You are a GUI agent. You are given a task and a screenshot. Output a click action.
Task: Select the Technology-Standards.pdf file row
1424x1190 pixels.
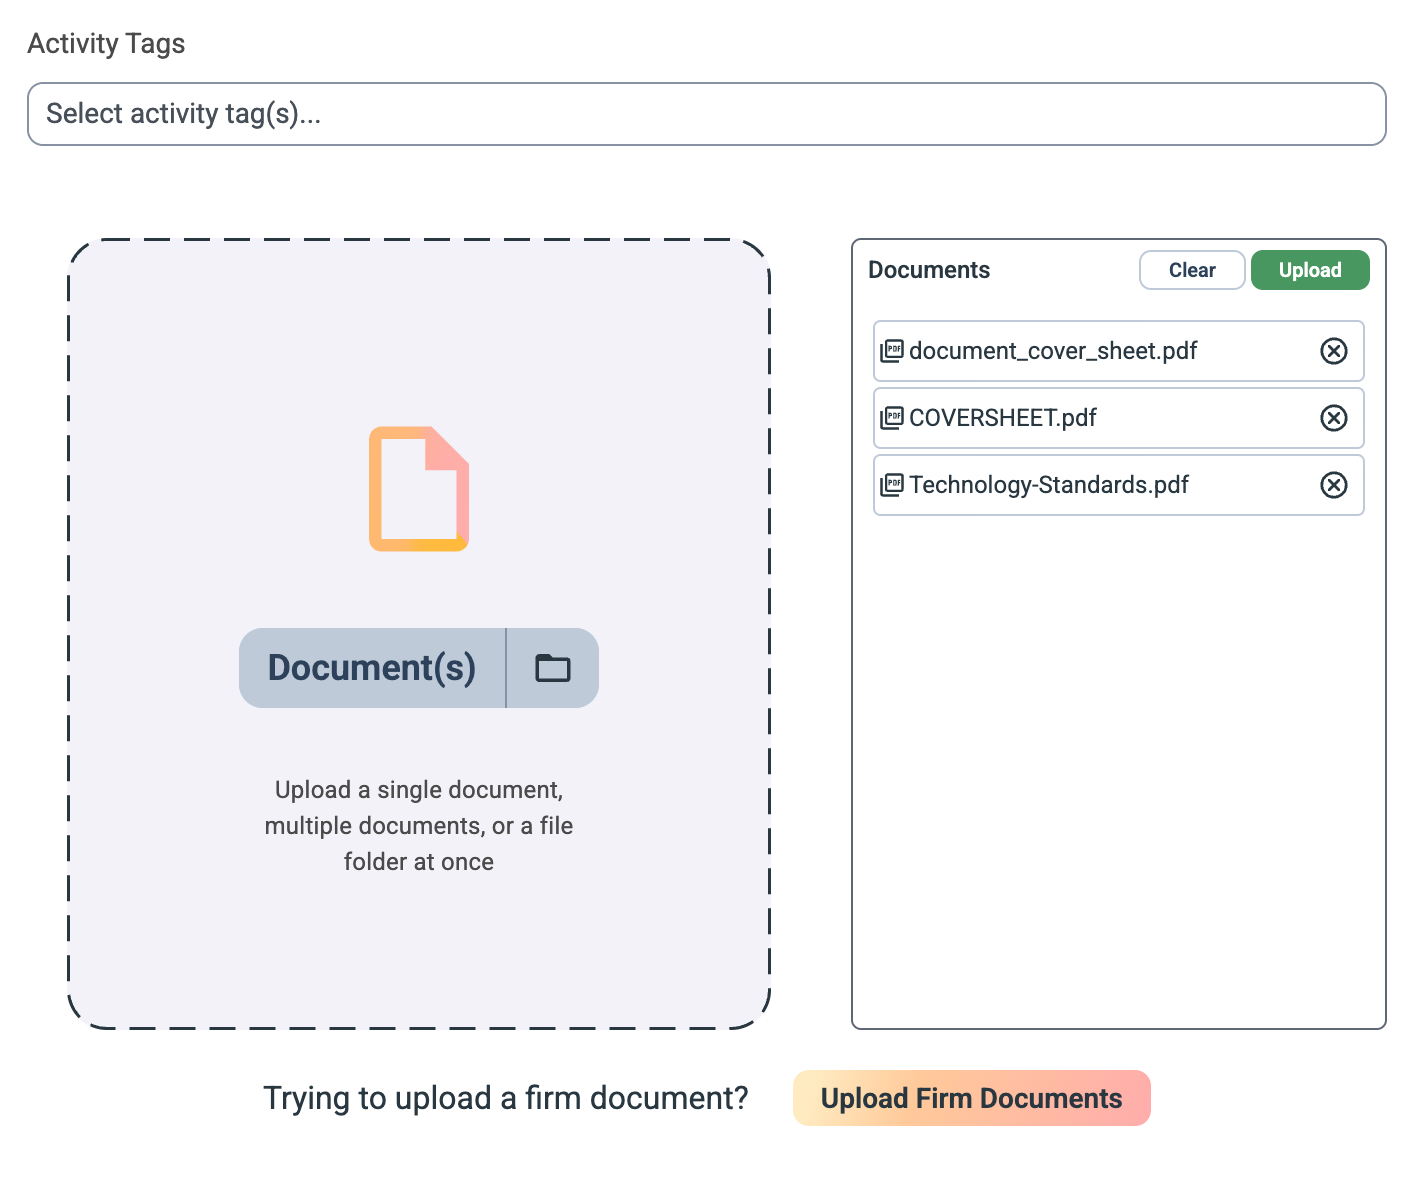click(x=1119, y=485)
